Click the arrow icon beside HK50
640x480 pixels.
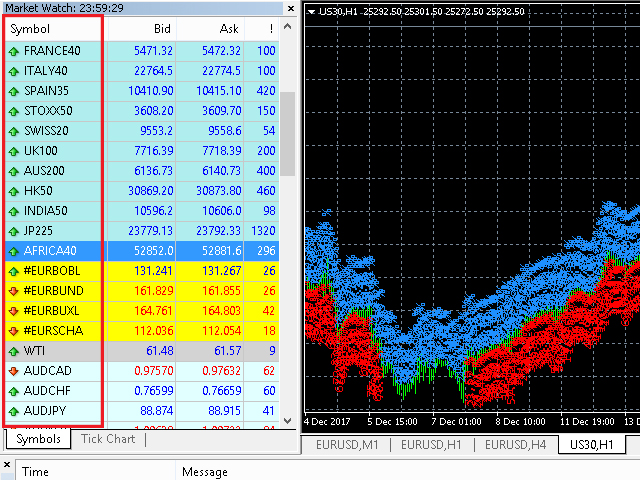click(x=14, y=191)
